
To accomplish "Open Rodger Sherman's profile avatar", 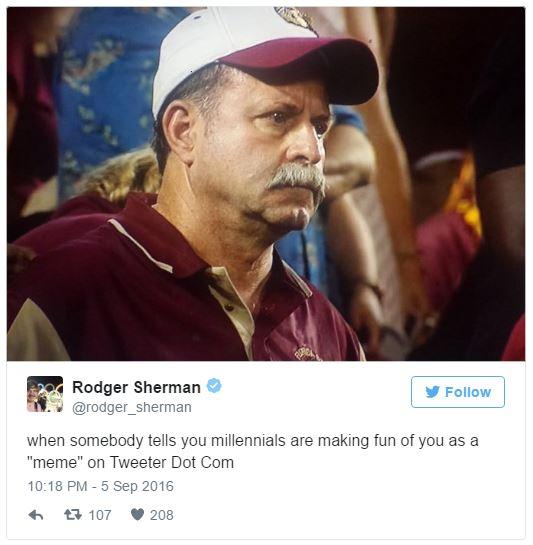I will (x=45, y=394).
